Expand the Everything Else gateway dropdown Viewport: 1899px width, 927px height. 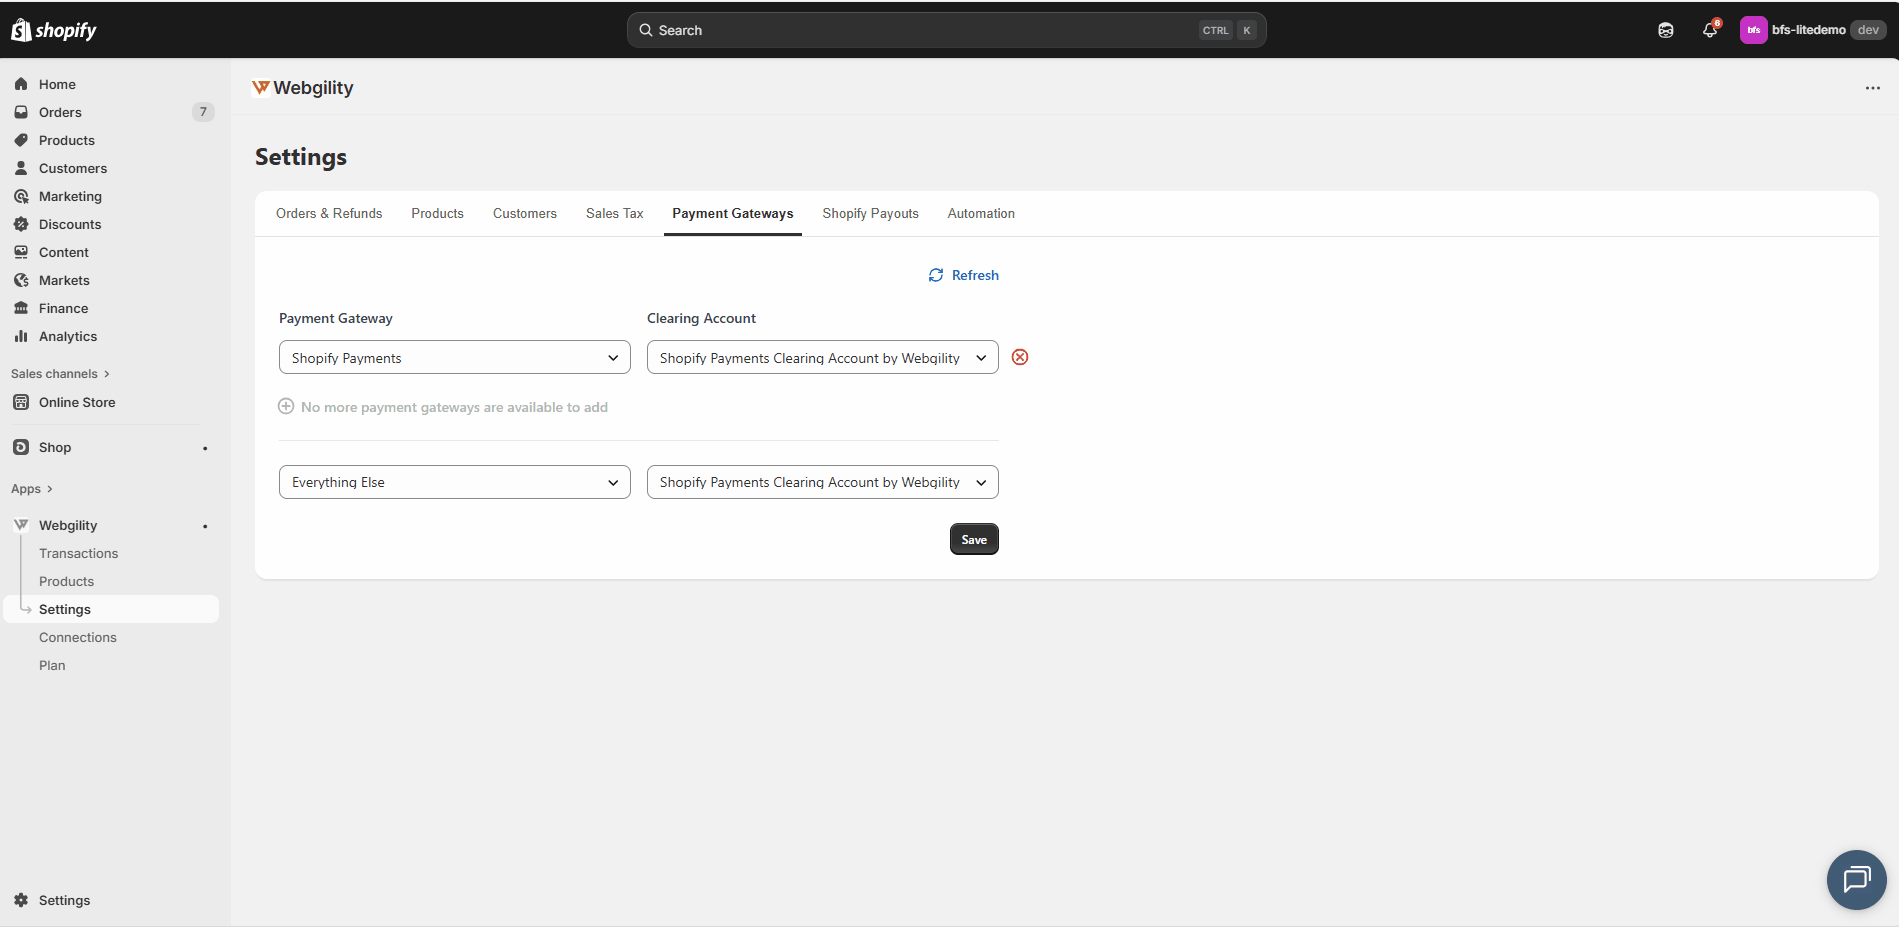454,482
